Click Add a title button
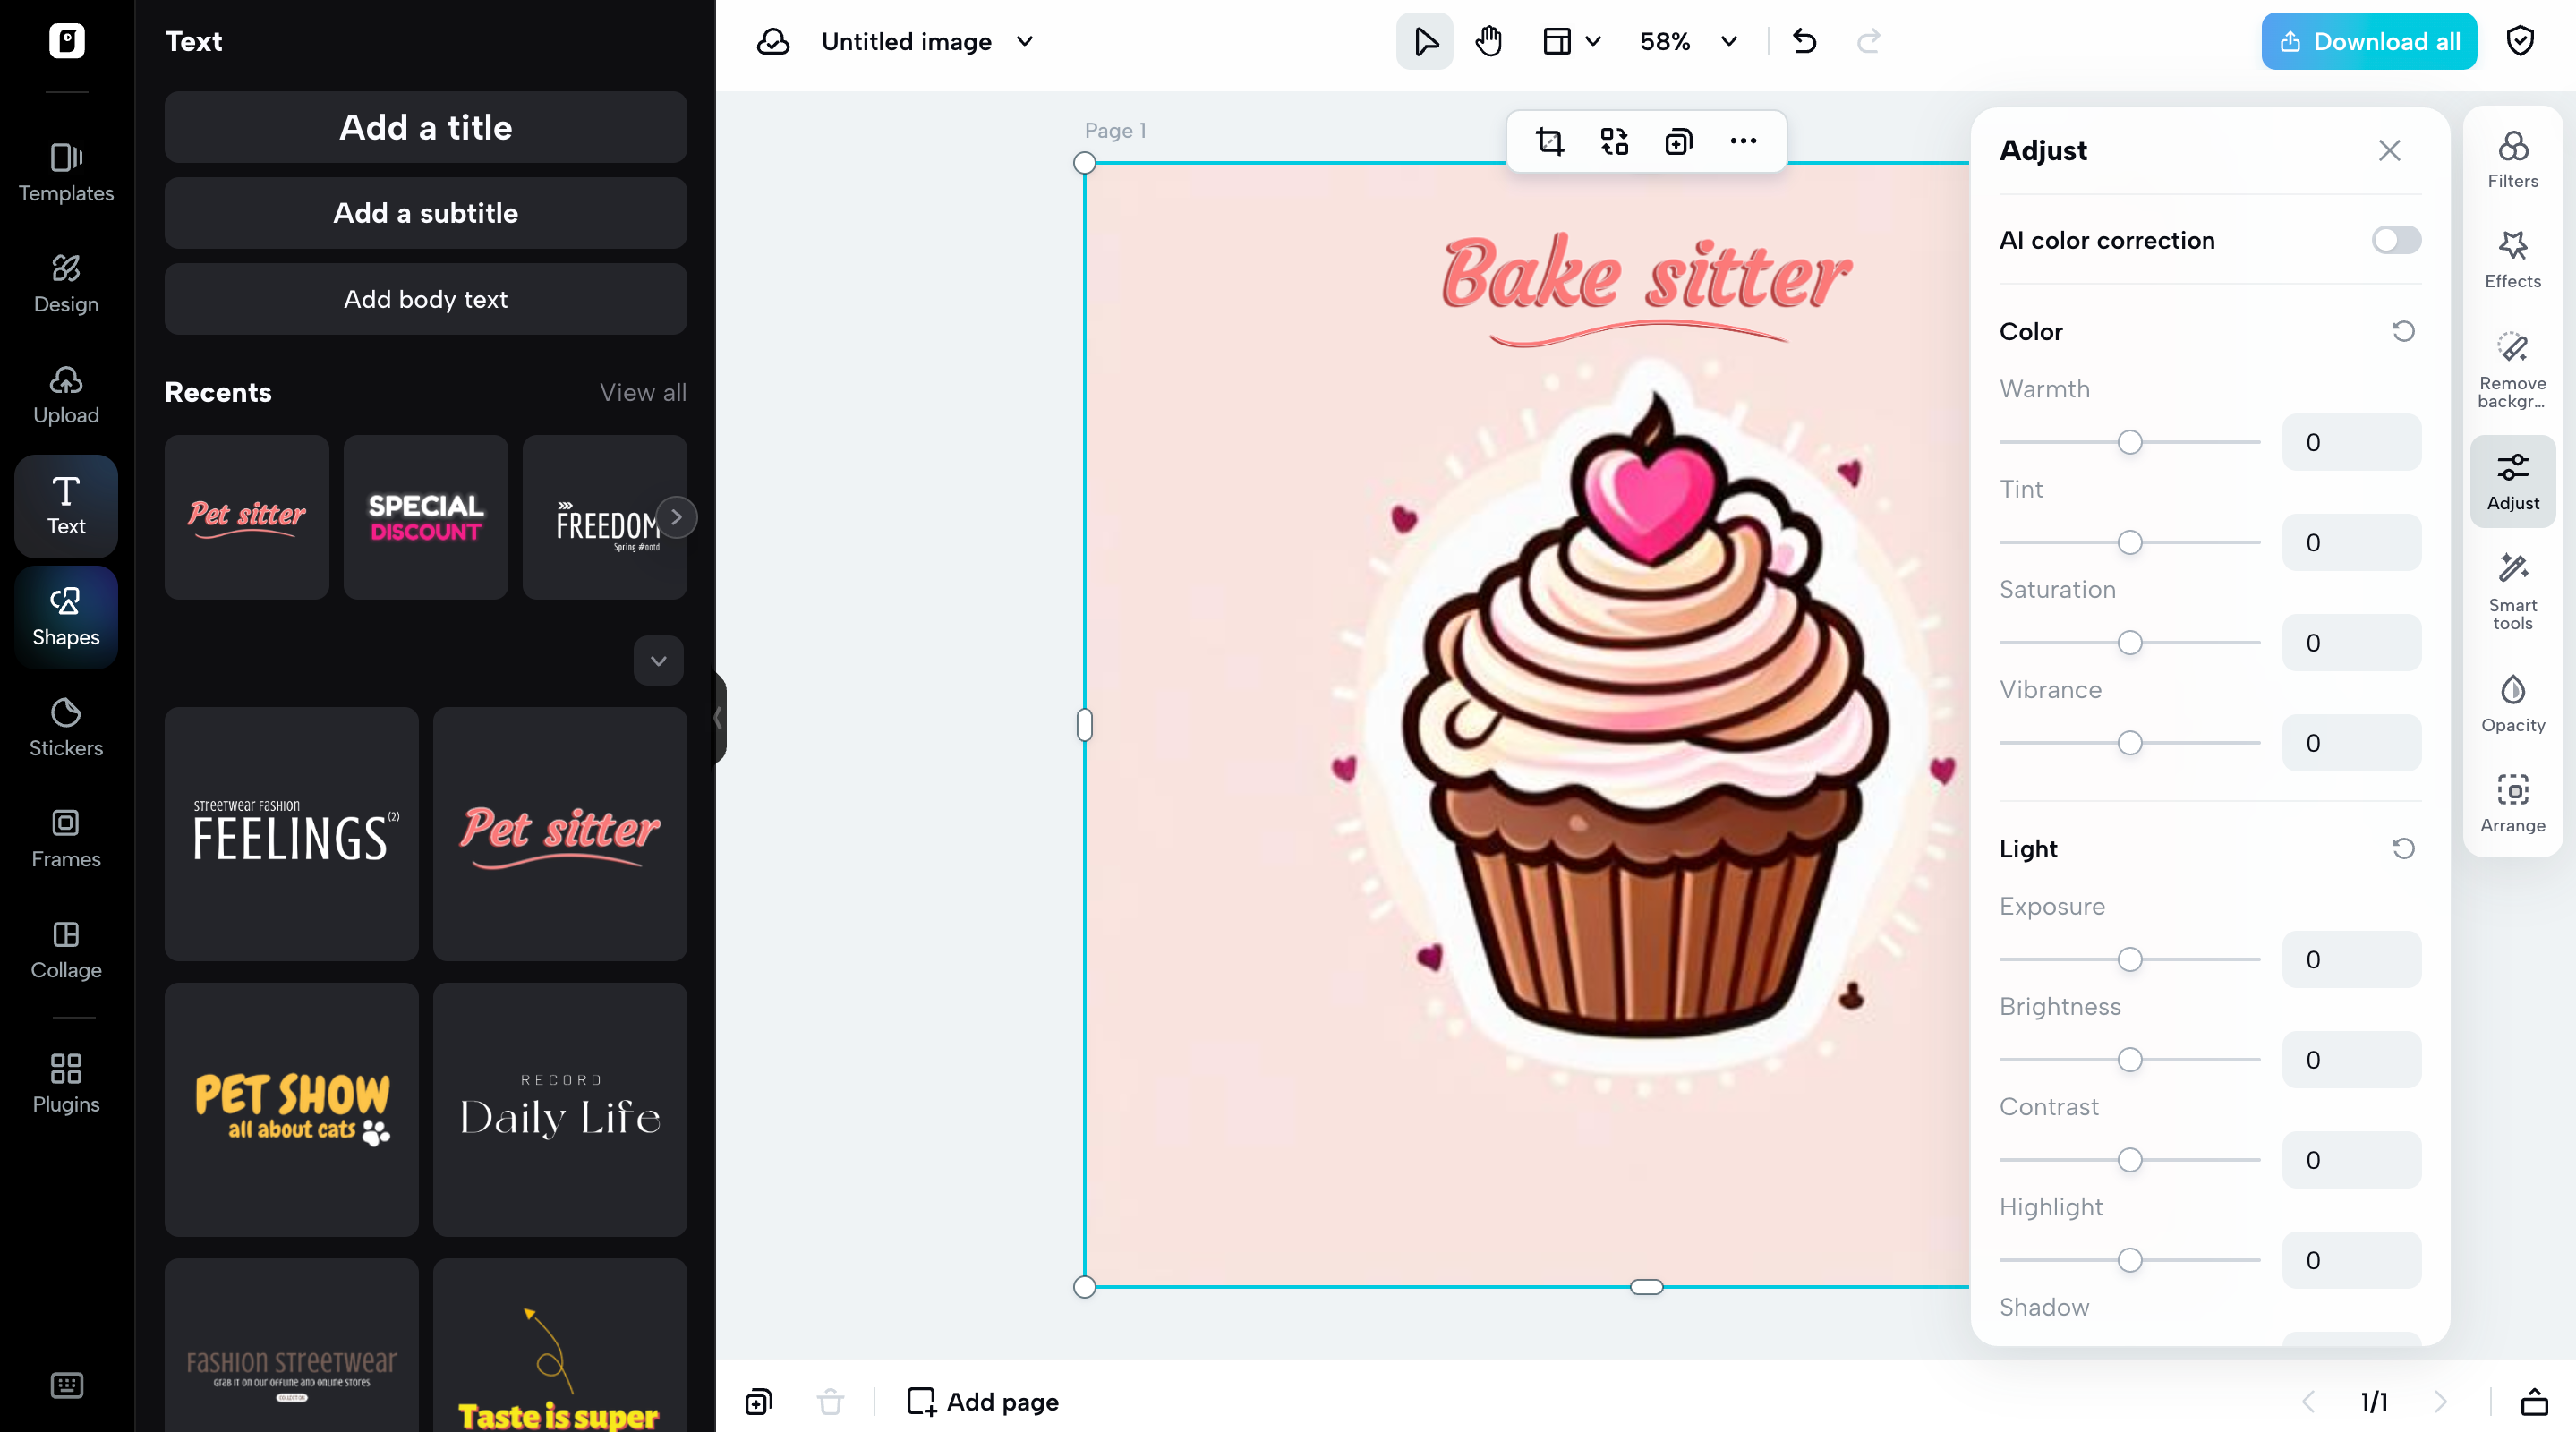The image size is (2576, 1432). [x=425, y=127]
